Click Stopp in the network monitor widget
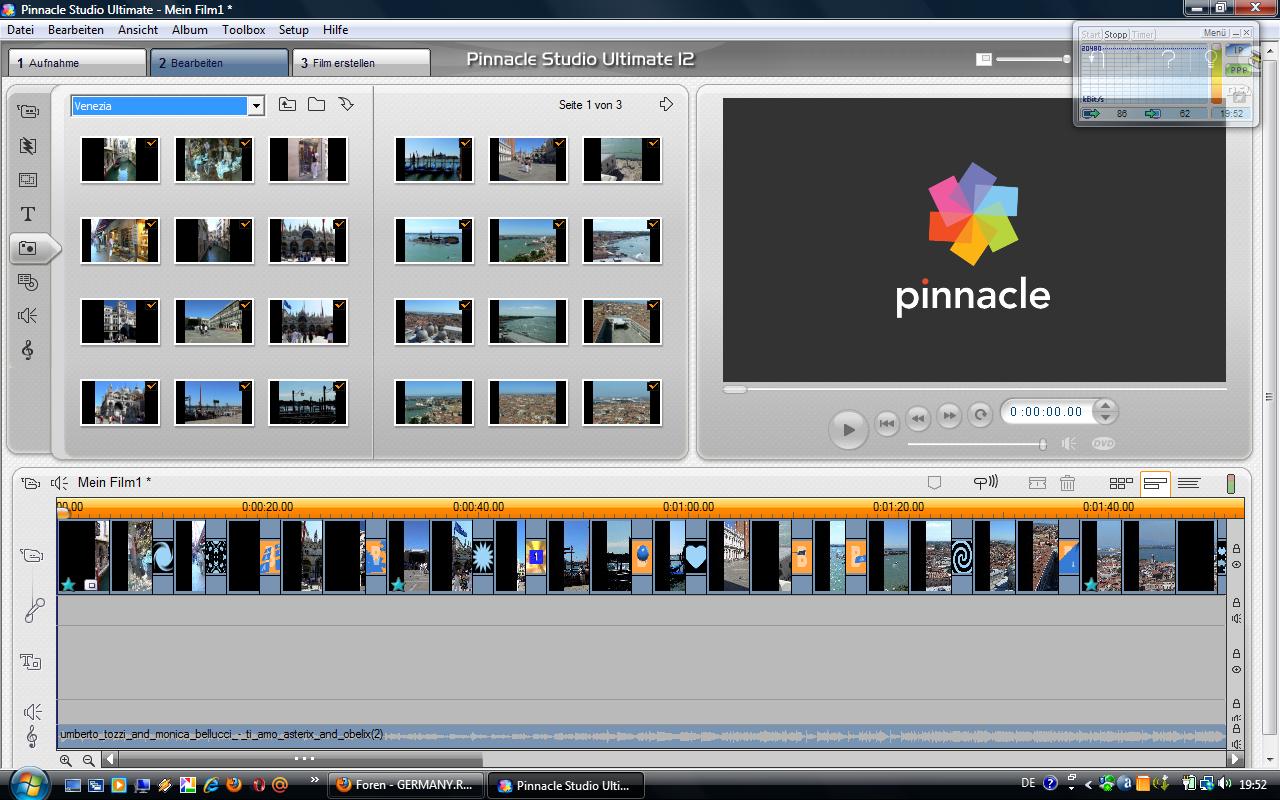This screenshot has height=800, width=1280. click(1115, 34)
